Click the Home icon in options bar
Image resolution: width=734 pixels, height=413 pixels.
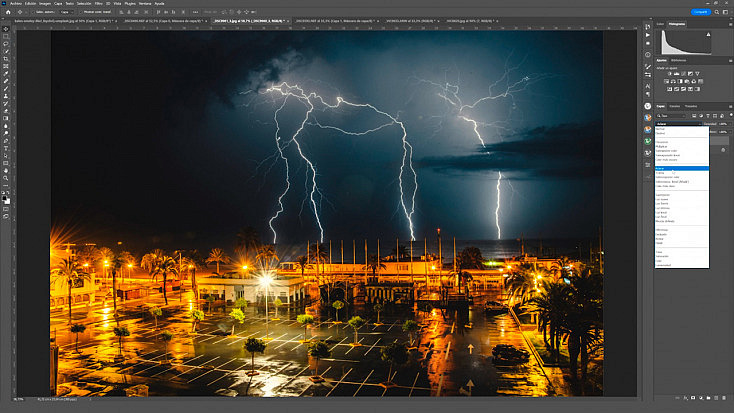[7, 12]
